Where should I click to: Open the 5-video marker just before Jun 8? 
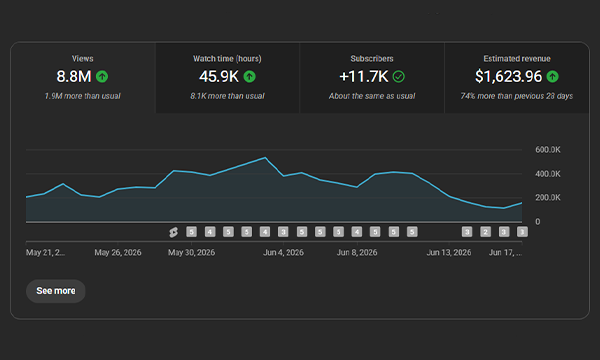(x=338, y=232)
